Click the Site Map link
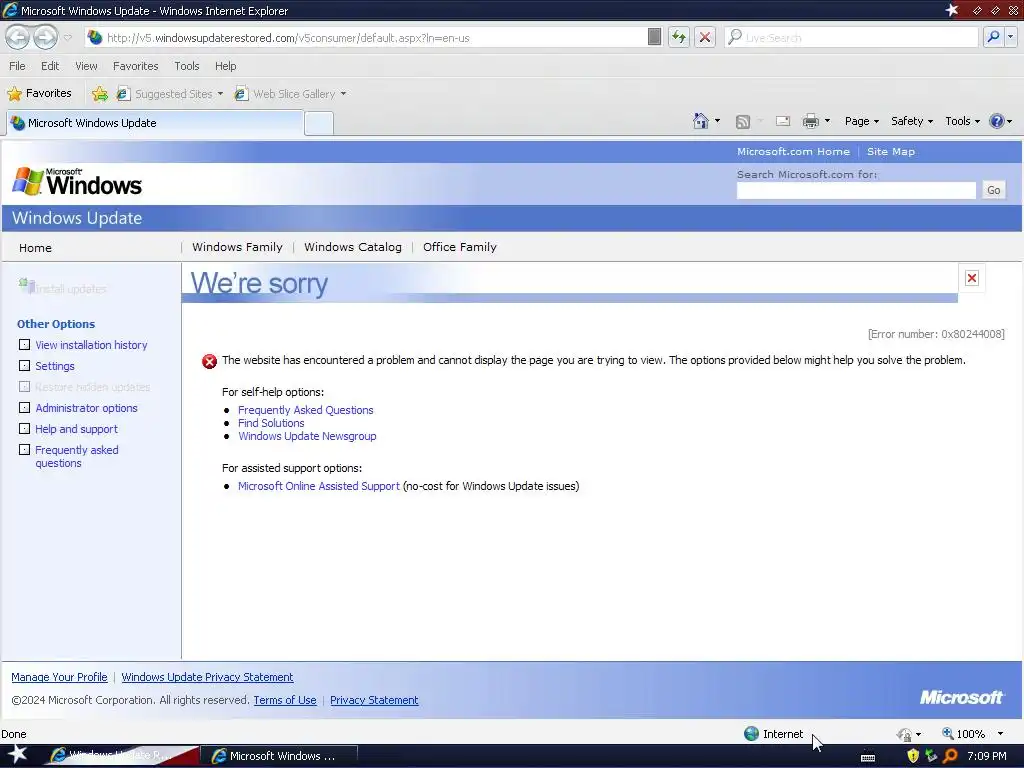1024x768 pixels. [891, 152]
